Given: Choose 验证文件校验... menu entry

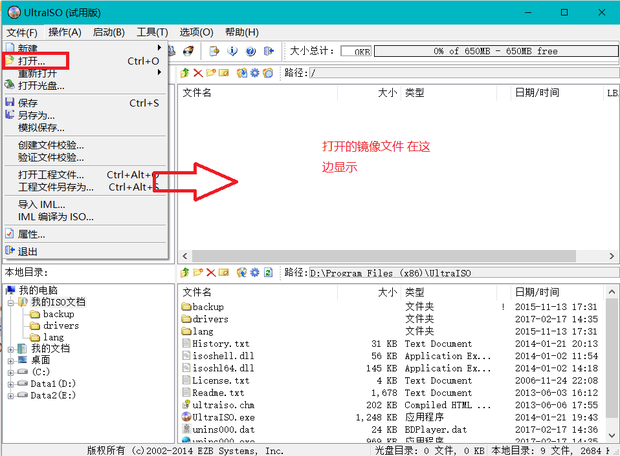Looking at the screenshot, I should (85, 157).
